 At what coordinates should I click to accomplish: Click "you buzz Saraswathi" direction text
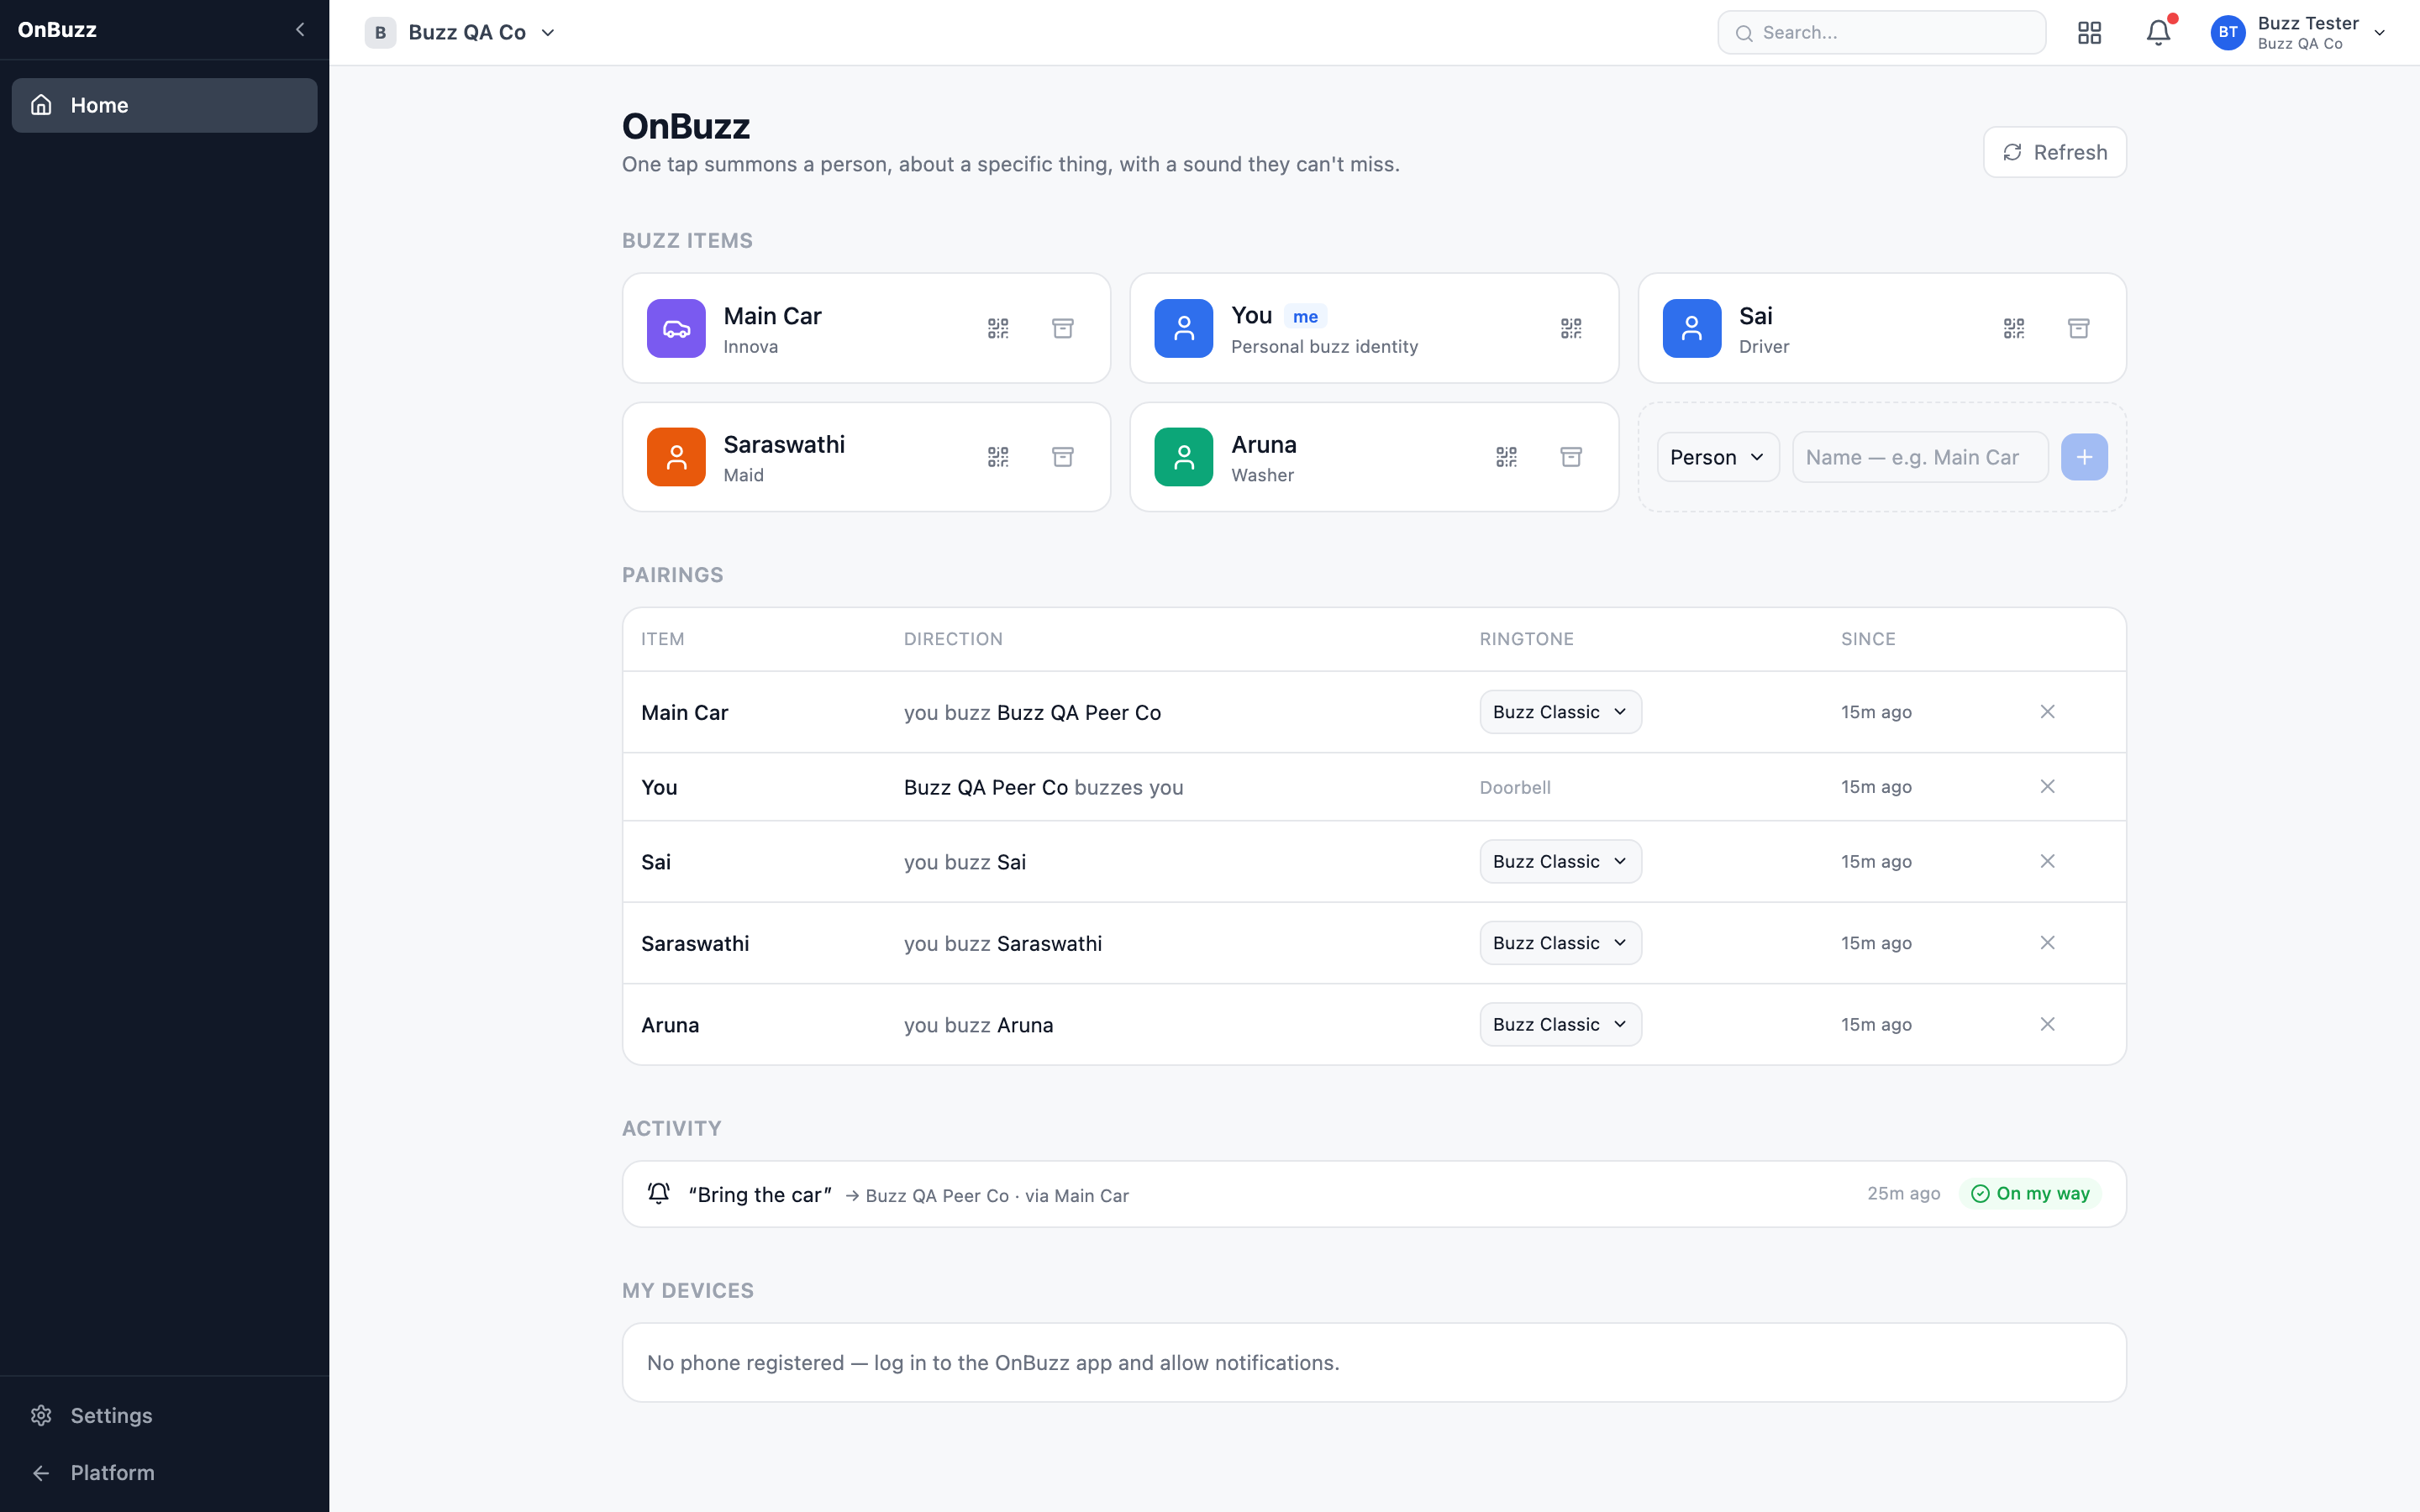(x=1002, y=943)
